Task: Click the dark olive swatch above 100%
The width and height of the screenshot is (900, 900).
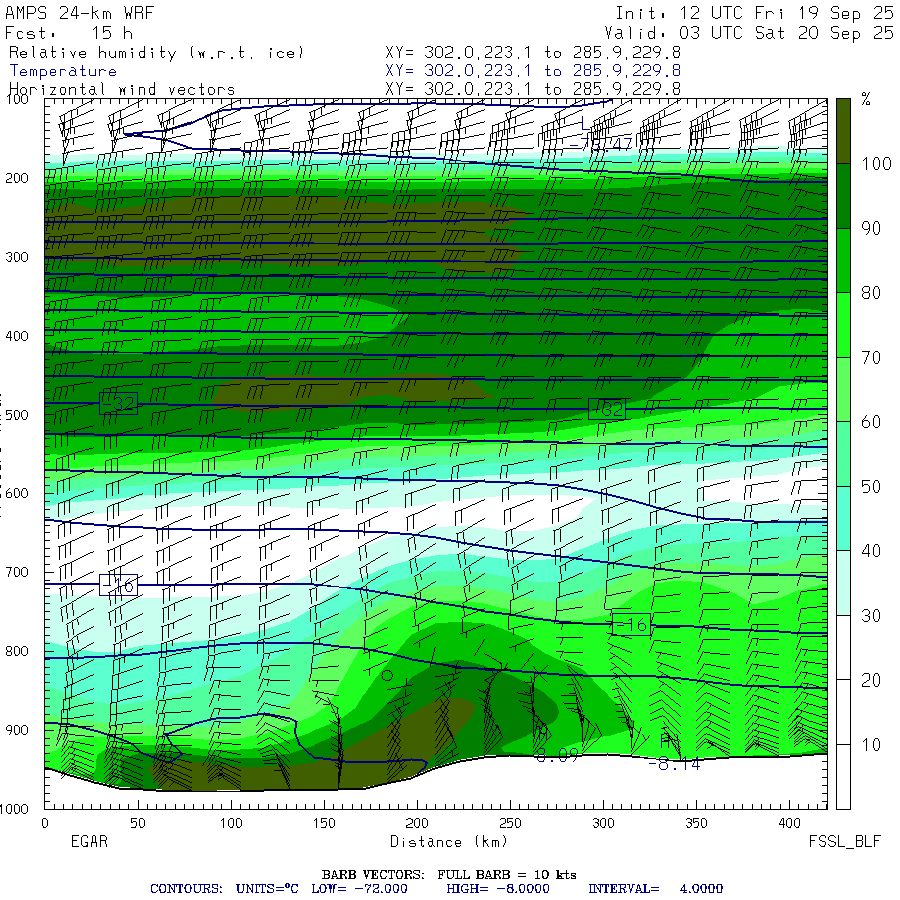Action: point(843,131)
